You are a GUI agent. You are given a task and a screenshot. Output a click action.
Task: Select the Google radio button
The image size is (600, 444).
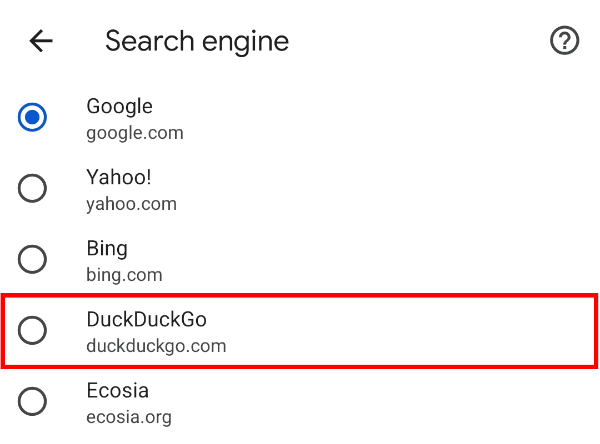pos(33,118)
